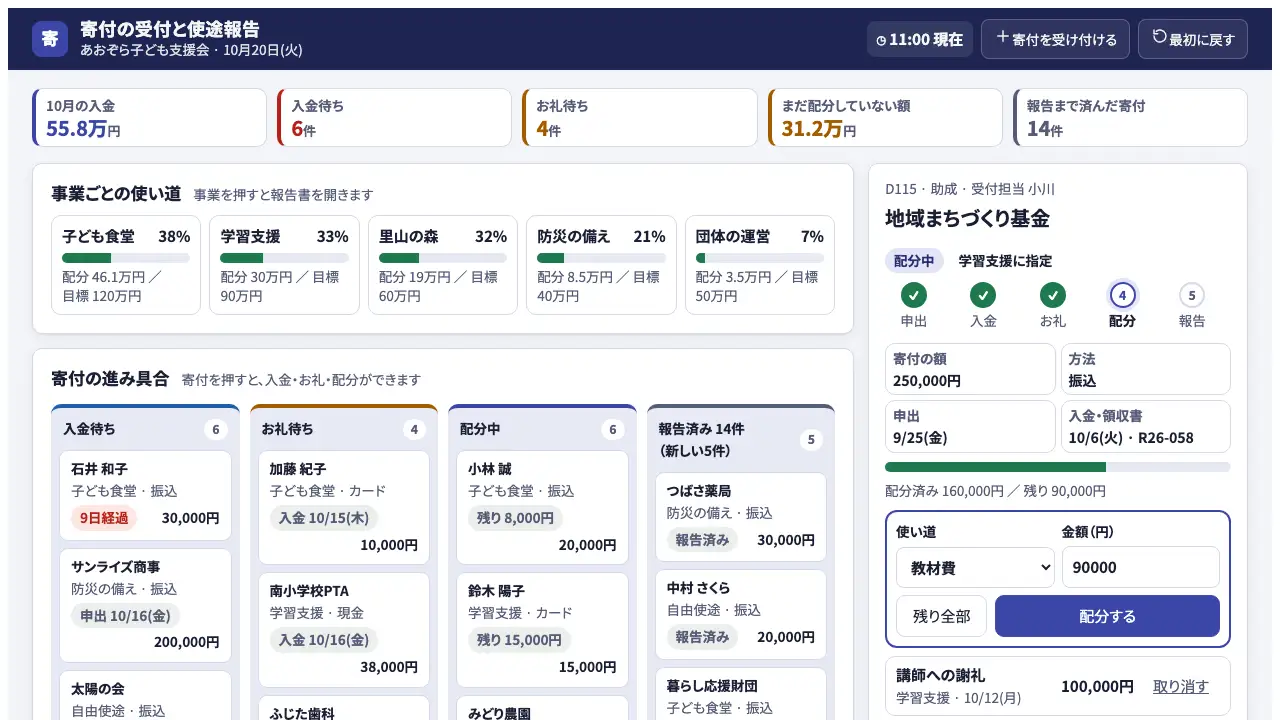
Task: Open the 団体の運営 project card
Action: pyautogui.click(x=760, y=265)
